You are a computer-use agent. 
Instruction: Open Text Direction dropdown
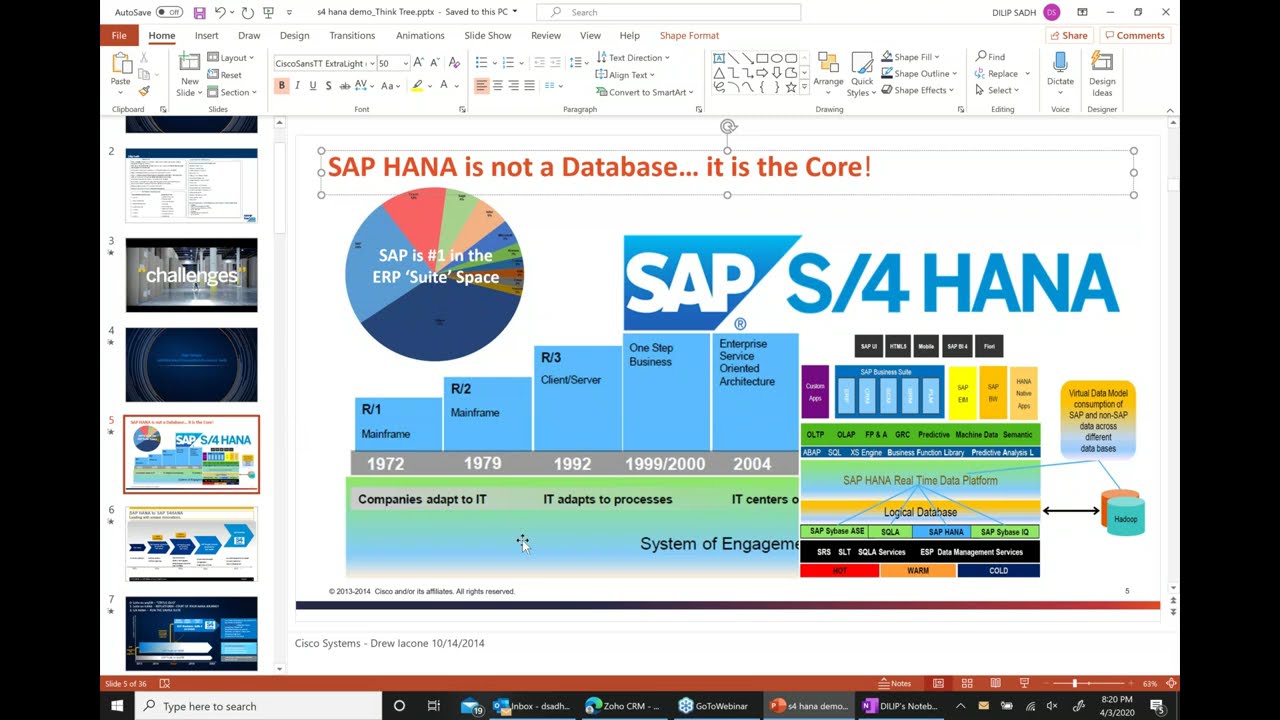(633, 58)
